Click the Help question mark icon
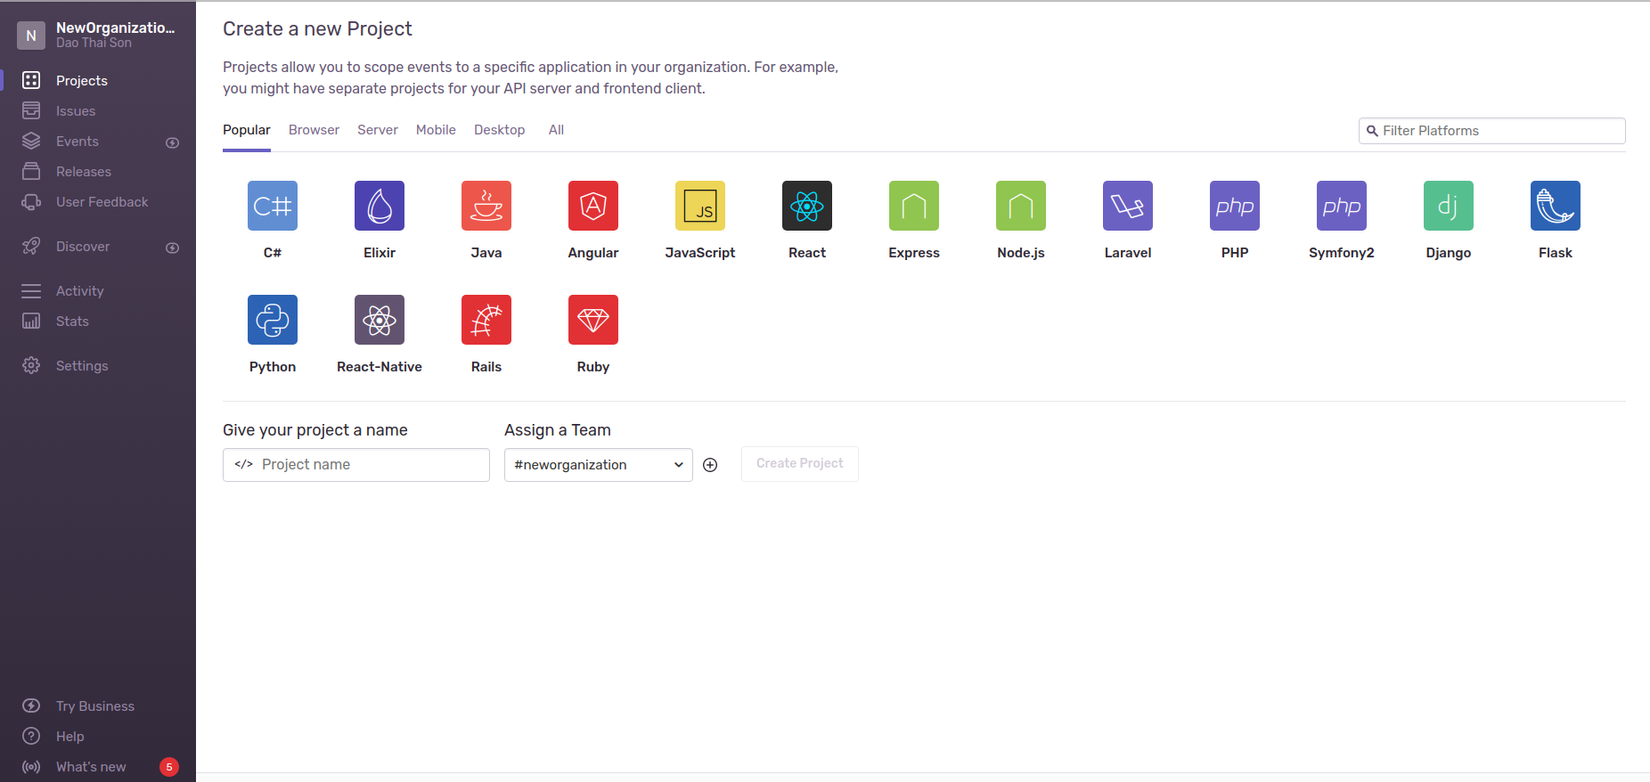 [31, 736]
